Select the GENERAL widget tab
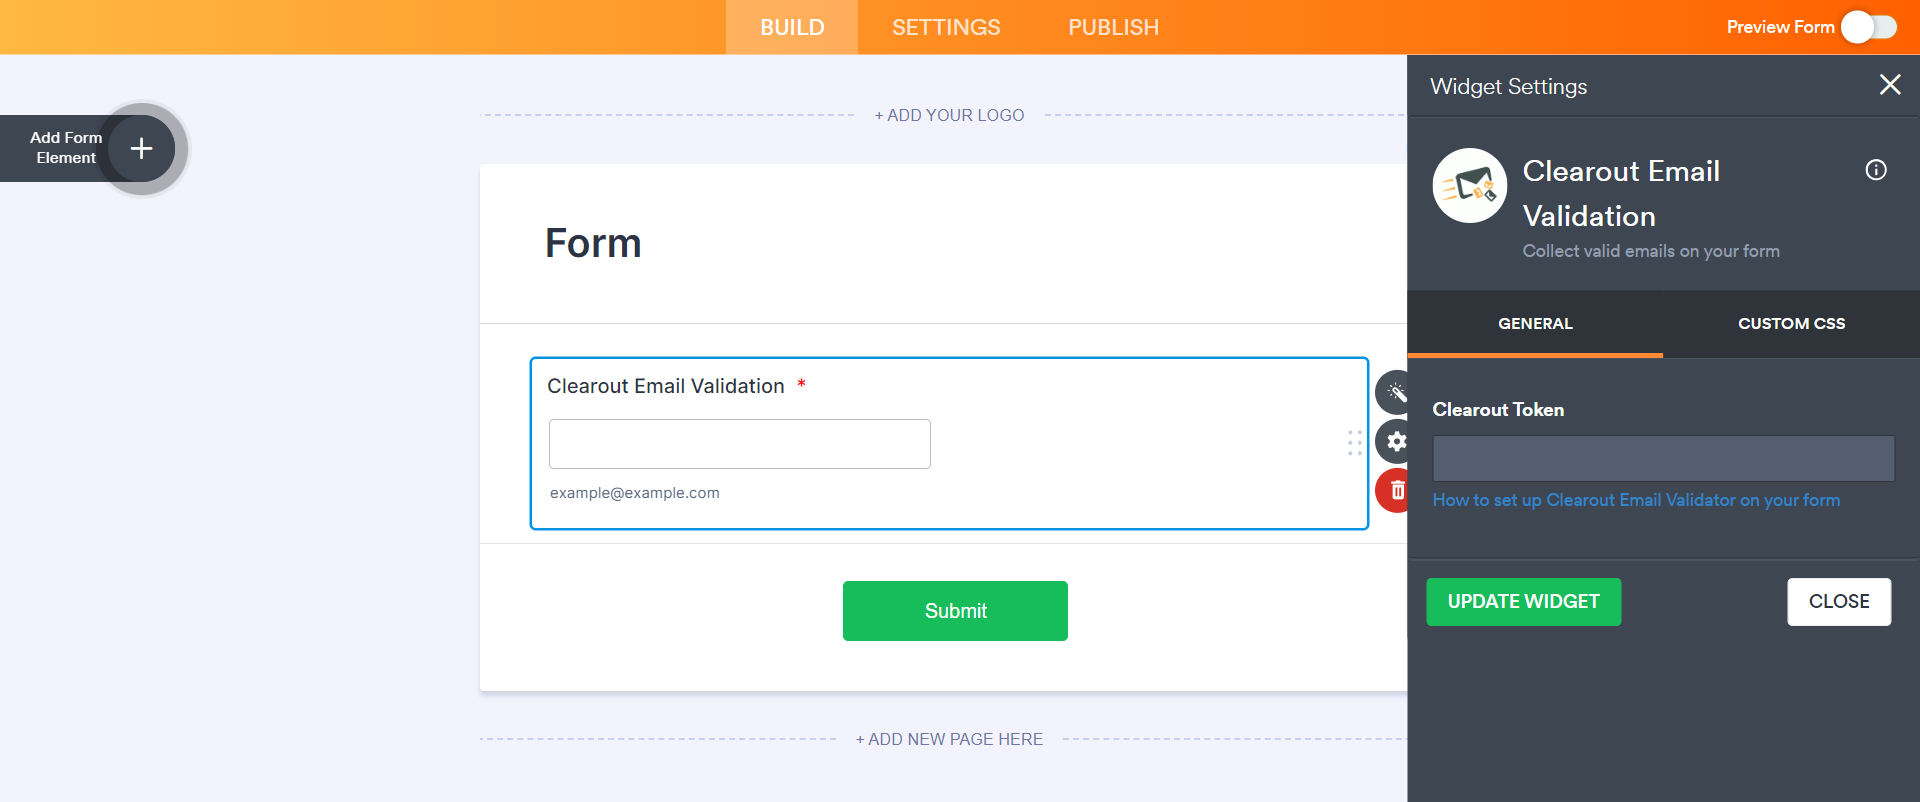Image resolution: width=1920 pixels, height=802 pixels. point(1535,324)
